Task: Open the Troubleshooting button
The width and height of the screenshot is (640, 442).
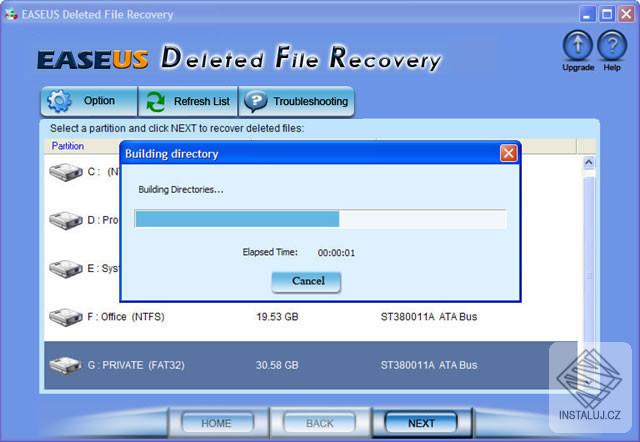Action: click(296, 101)
